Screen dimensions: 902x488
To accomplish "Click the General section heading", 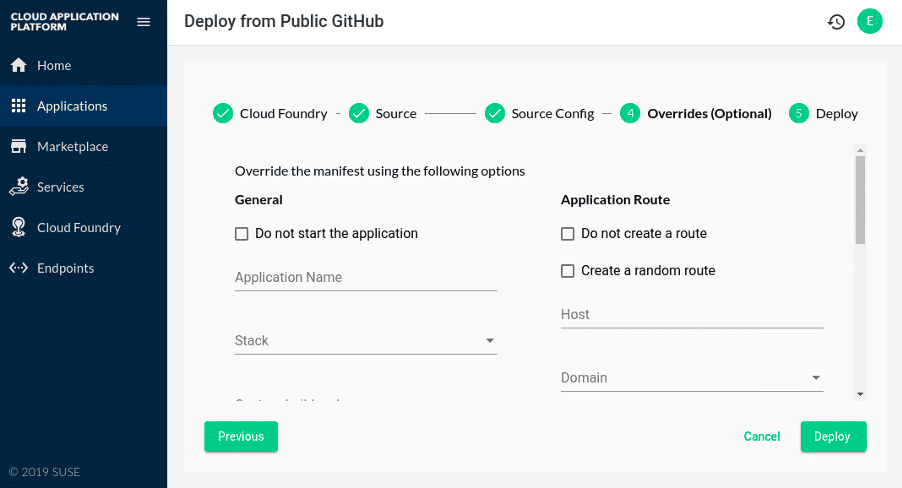I will click(x=258, y=200).
